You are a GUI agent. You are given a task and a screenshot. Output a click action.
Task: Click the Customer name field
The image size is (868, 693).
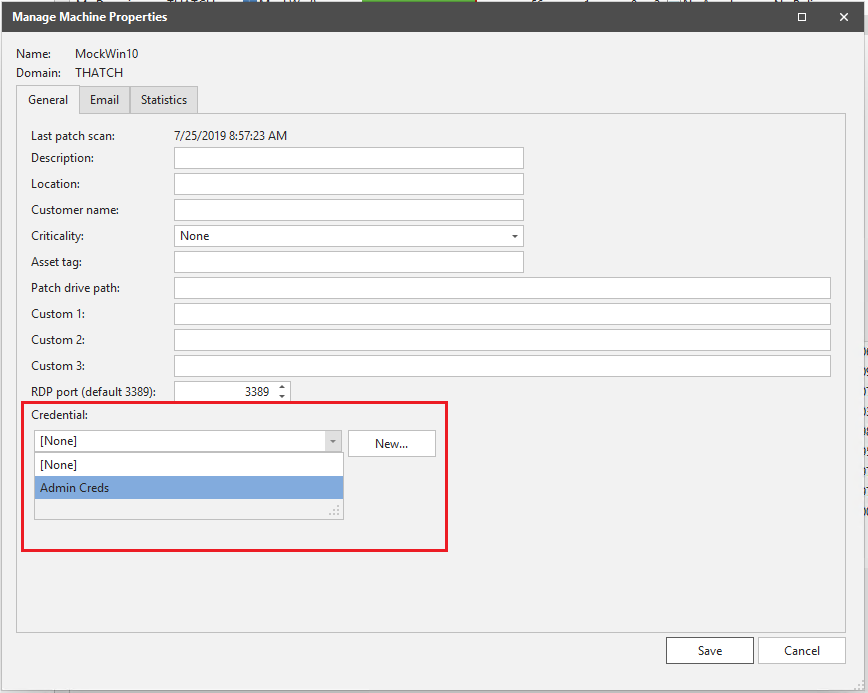pyautogui.click(x=348, y=210)
